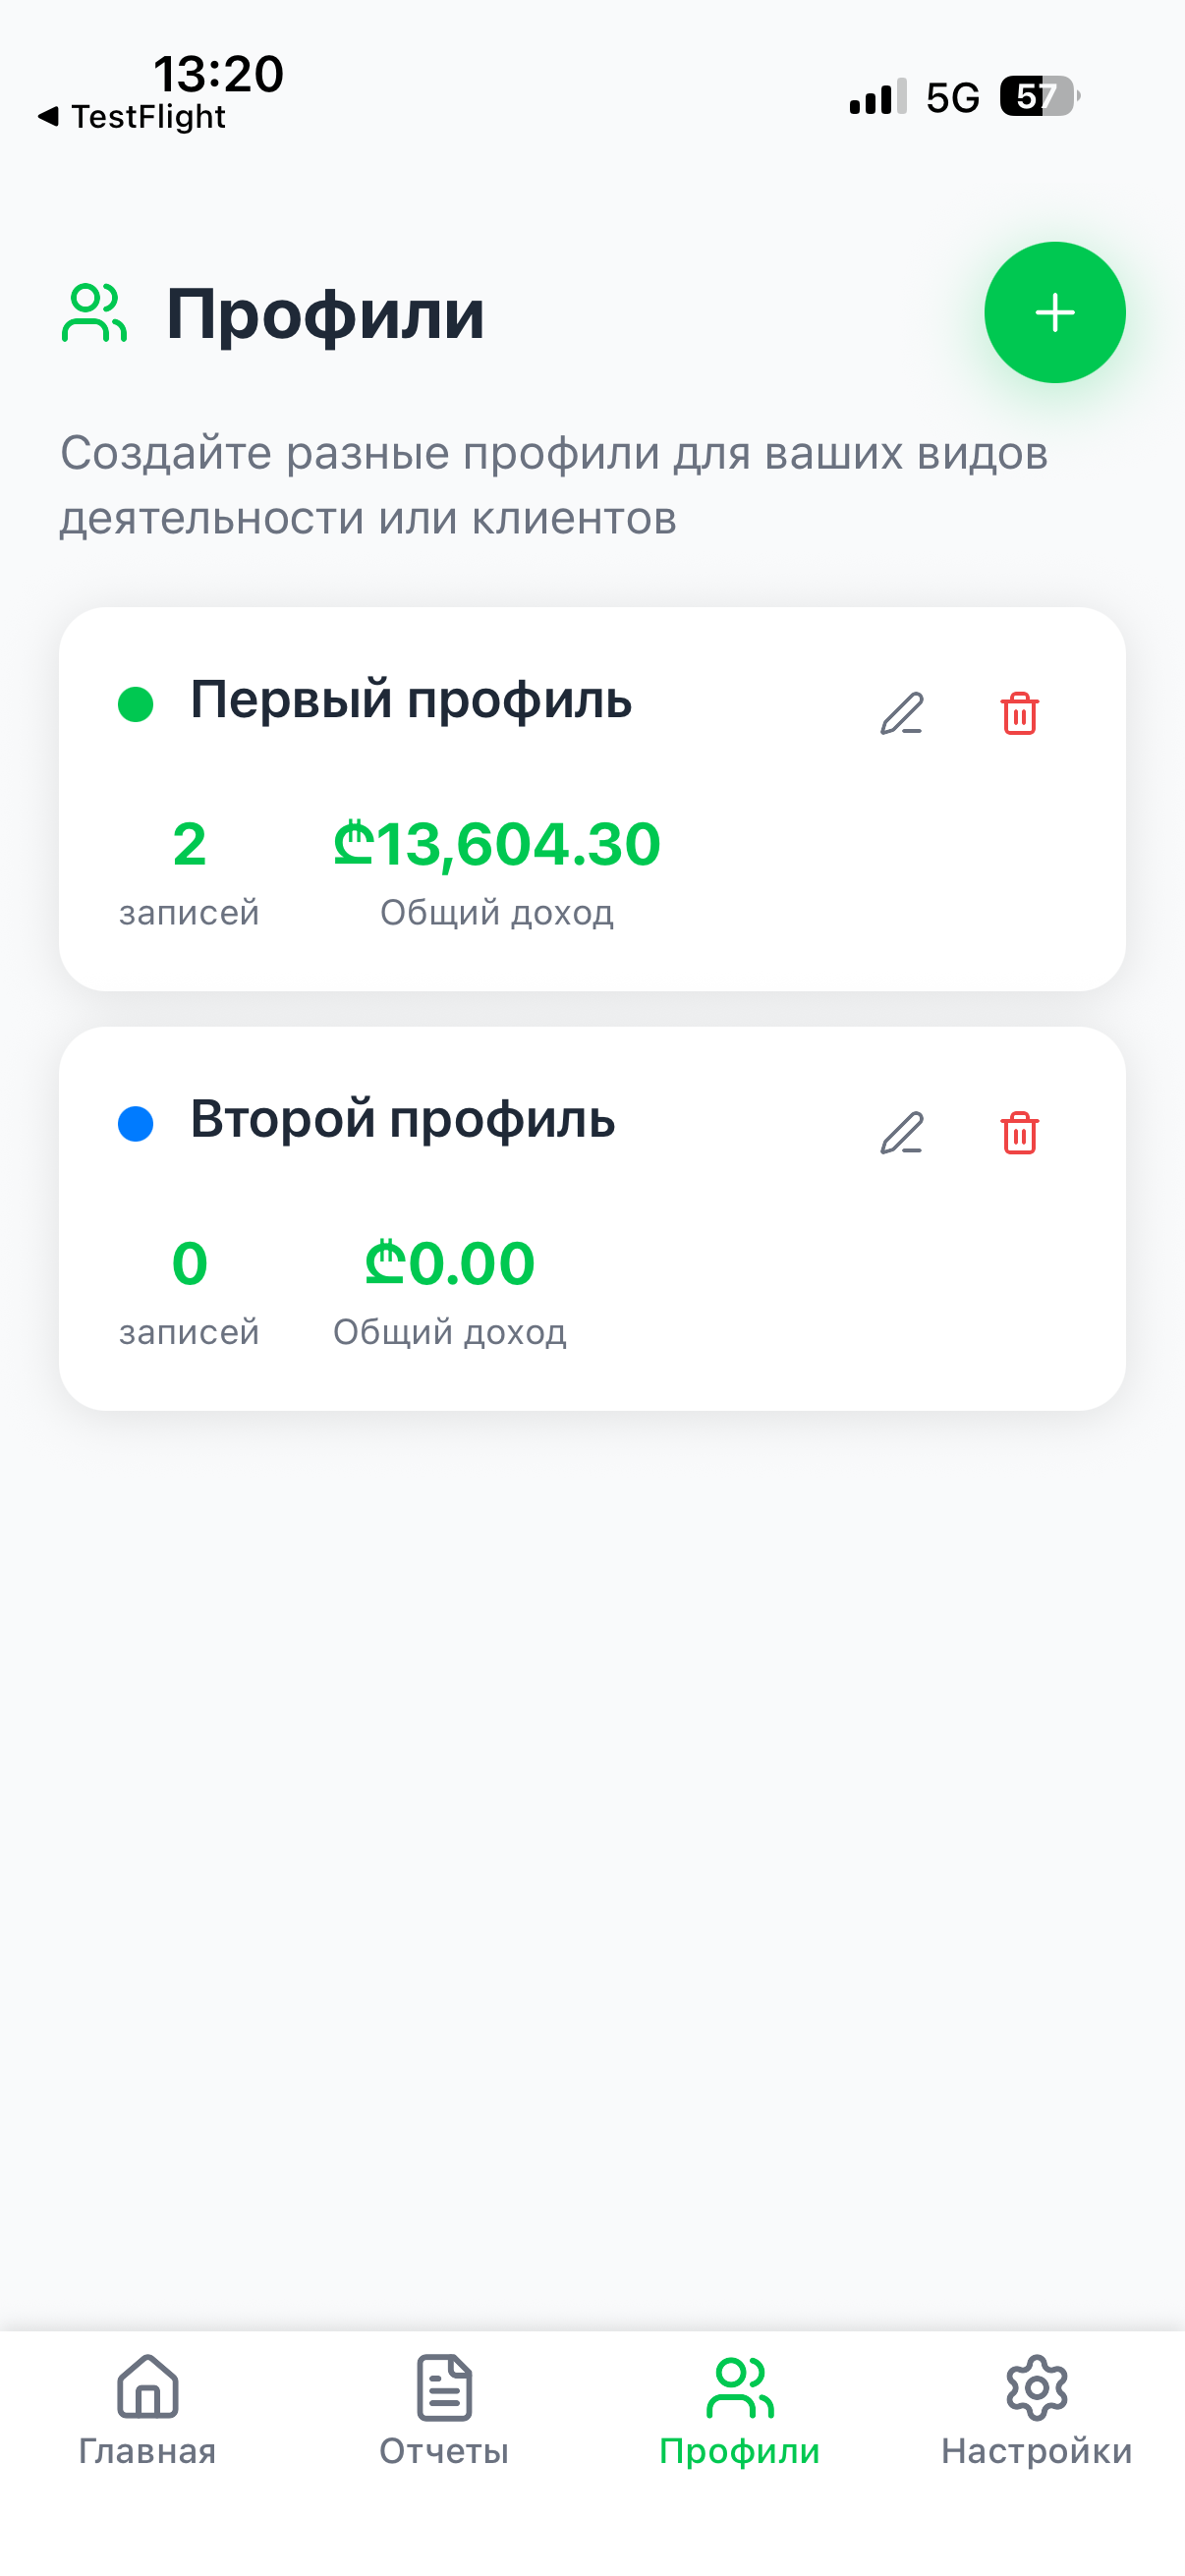This screenshot has height=2576, width=1185.
Task: Click the green color dot of Первый профиль
Action: 135,704
